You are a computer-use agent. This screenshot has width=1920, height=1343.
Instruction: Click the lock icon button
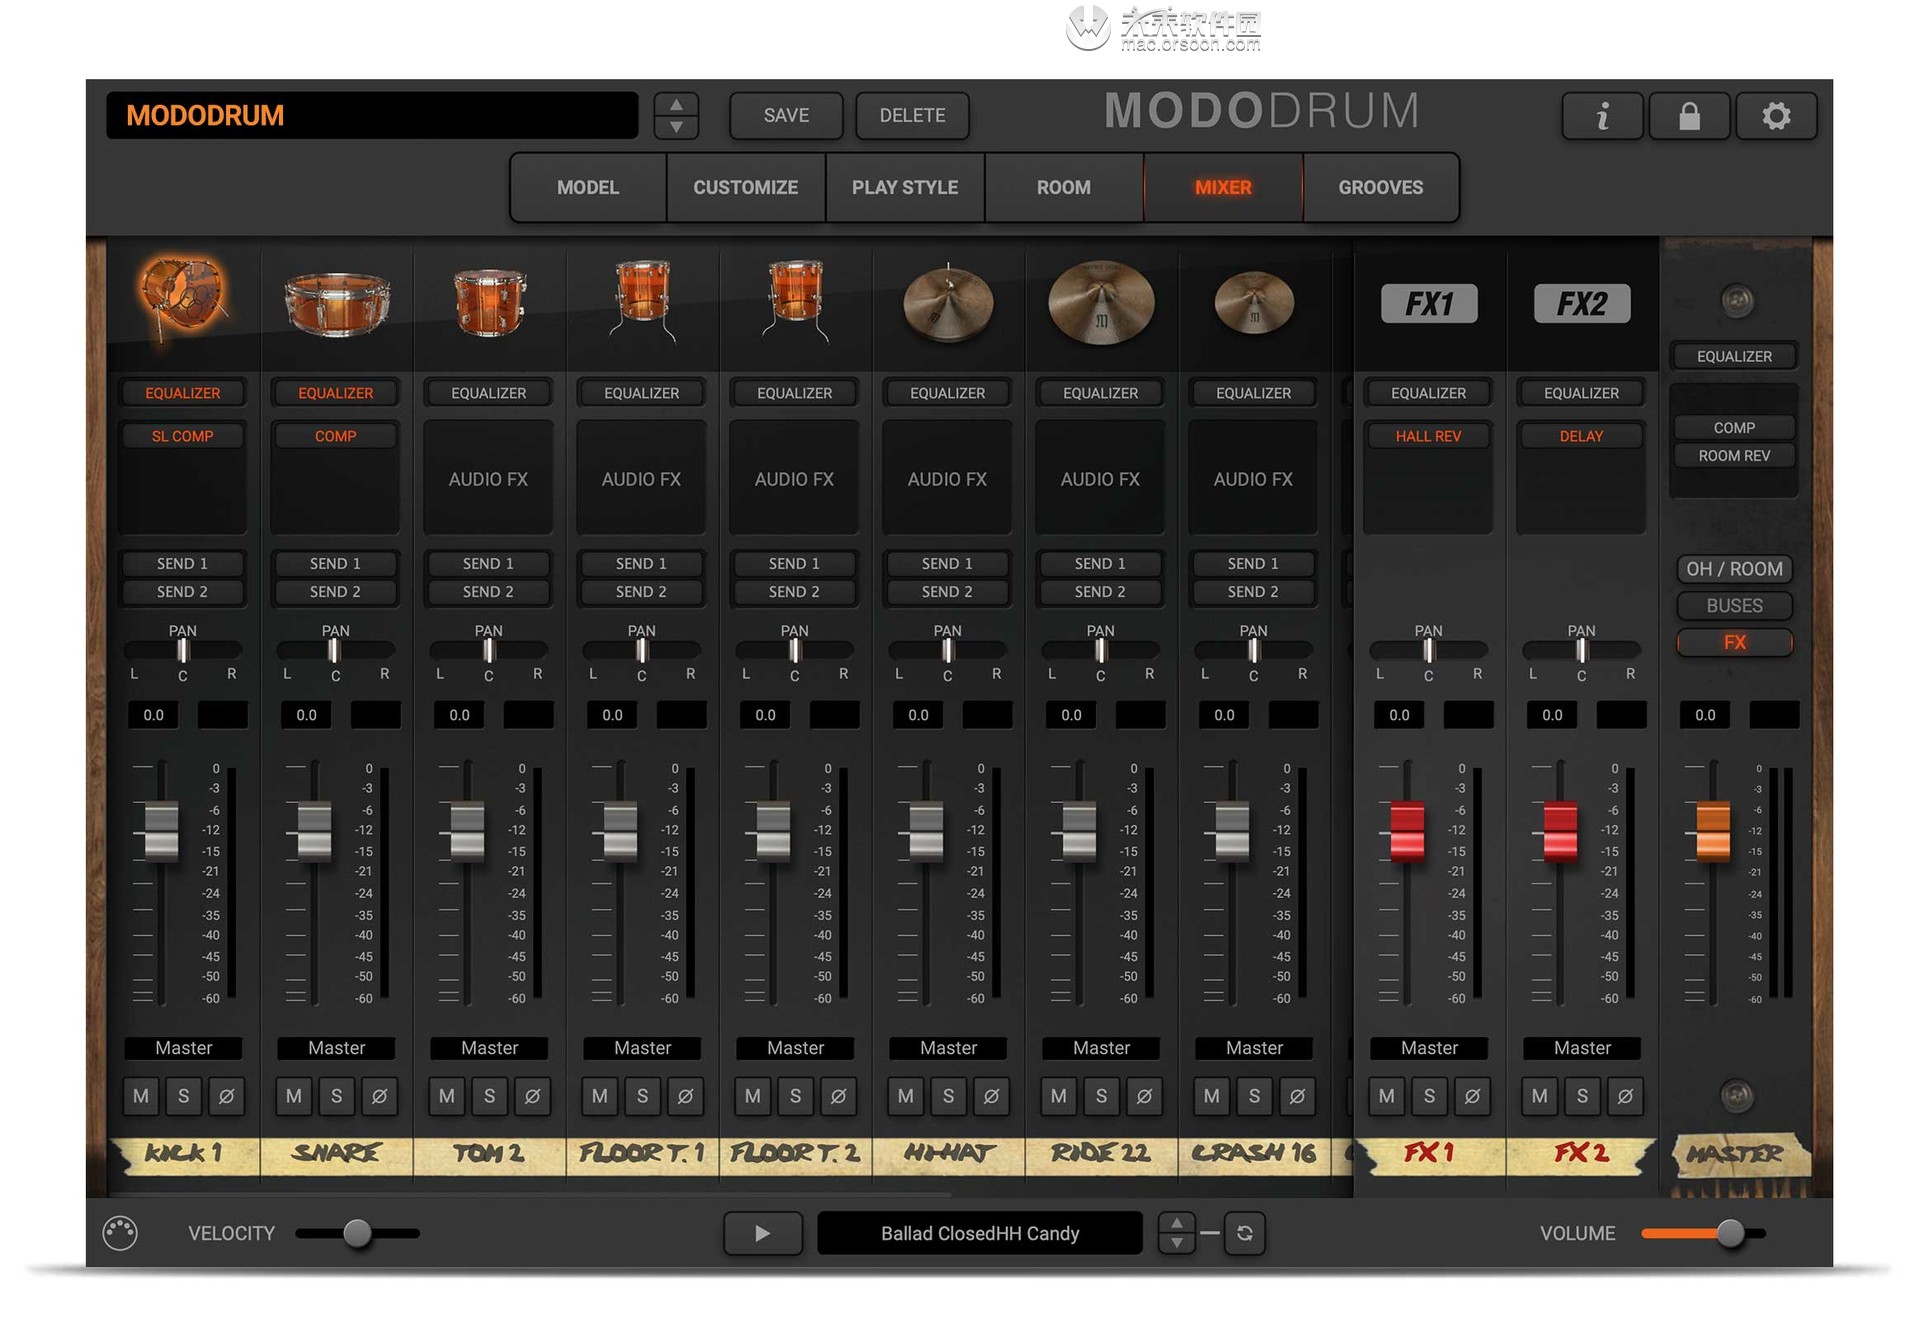coord(1689,116)
